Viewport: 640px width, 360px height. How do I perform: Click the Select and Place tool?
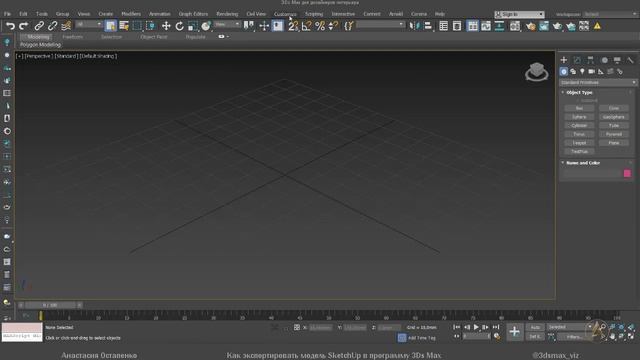[206, 26]
